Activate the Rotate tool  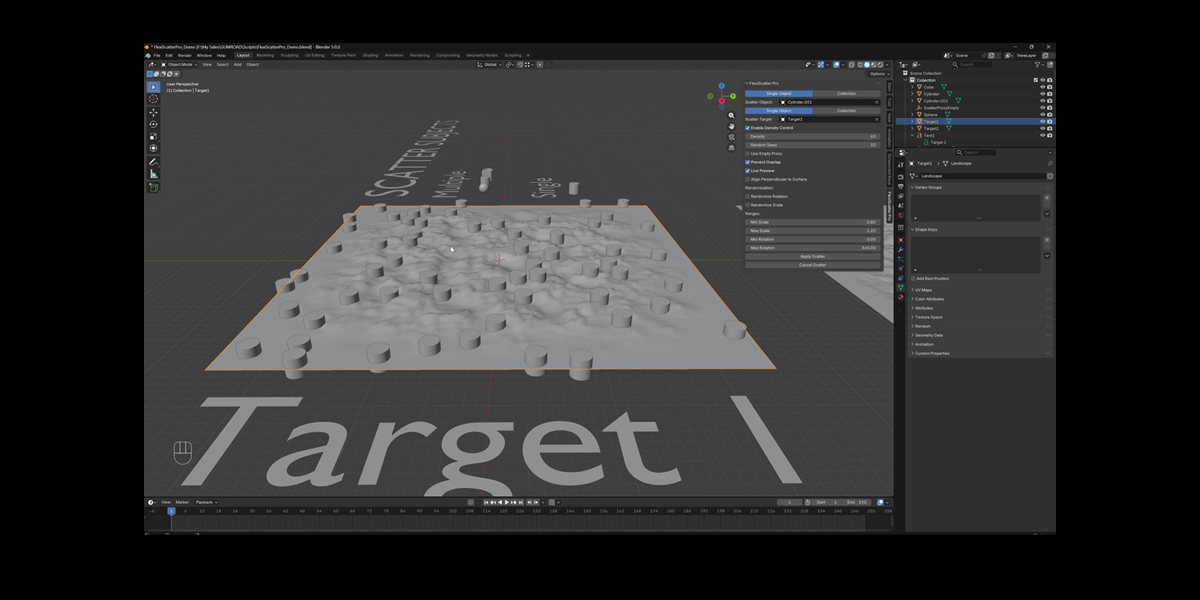(153, 124)
